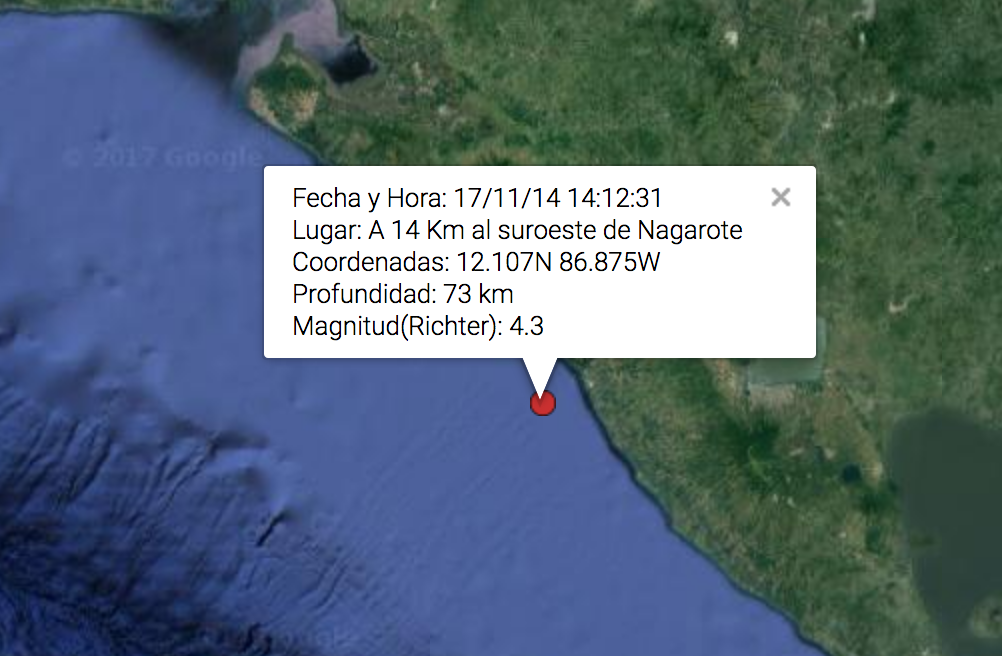
Task: Click the Profundidad: 73 km line
Action: point(403,294)
